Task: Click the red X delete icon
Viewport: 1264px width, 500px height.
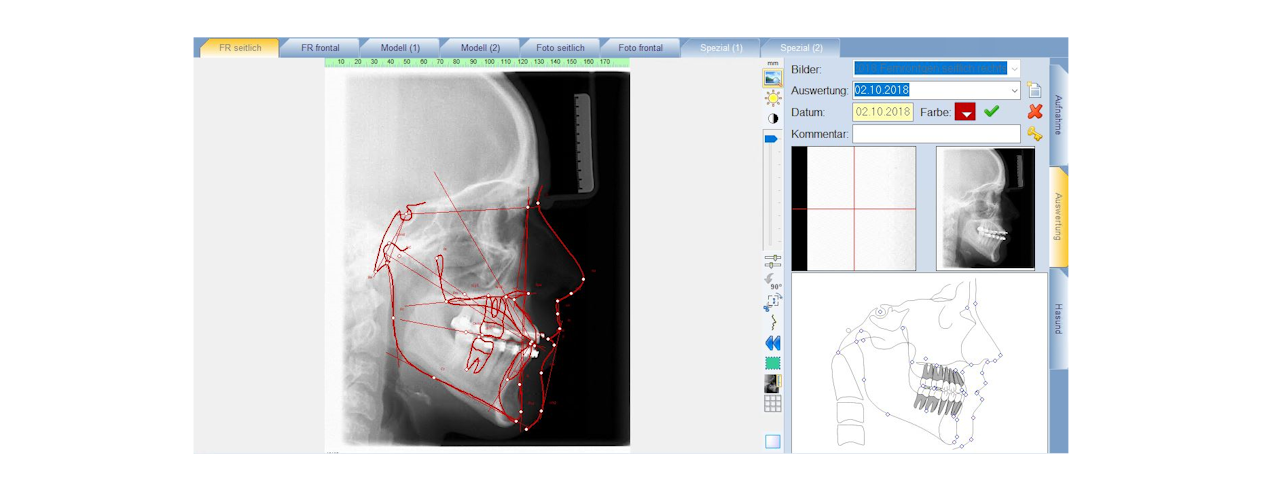Action: pyautogui.click(x=1035, y=112)
